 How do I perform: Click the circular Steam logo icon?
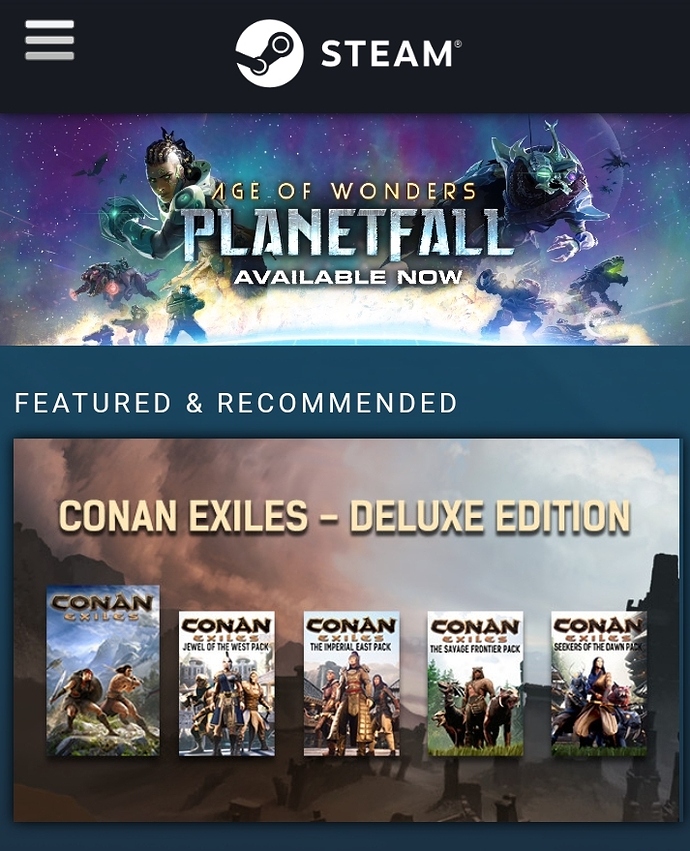269,53
